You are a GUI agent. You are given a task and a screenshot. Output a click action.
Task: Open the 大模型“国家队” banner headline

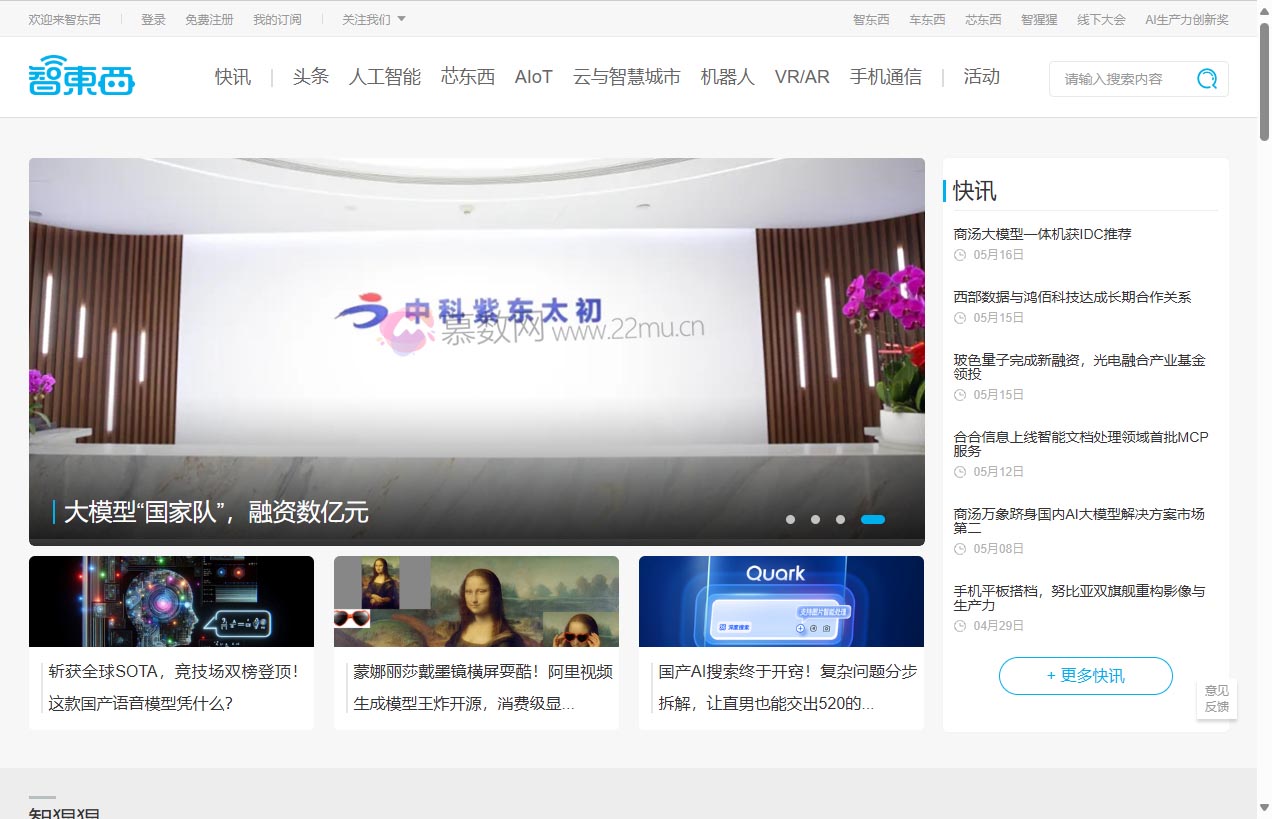(x=216, y=513)
